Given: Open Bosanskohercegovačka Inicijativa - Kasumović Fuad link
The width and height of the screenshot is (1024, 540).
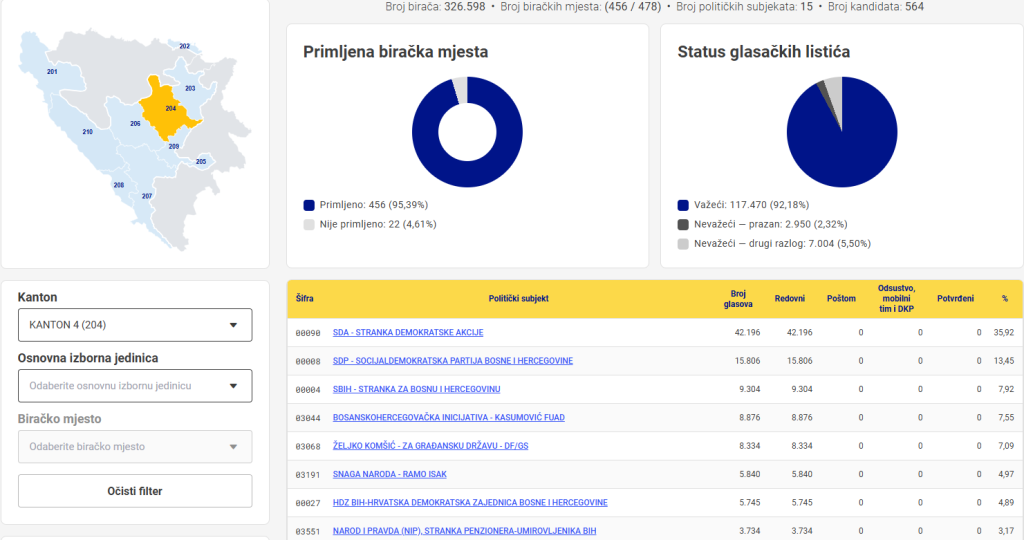Looking at the screenshot, I should 449,417.
